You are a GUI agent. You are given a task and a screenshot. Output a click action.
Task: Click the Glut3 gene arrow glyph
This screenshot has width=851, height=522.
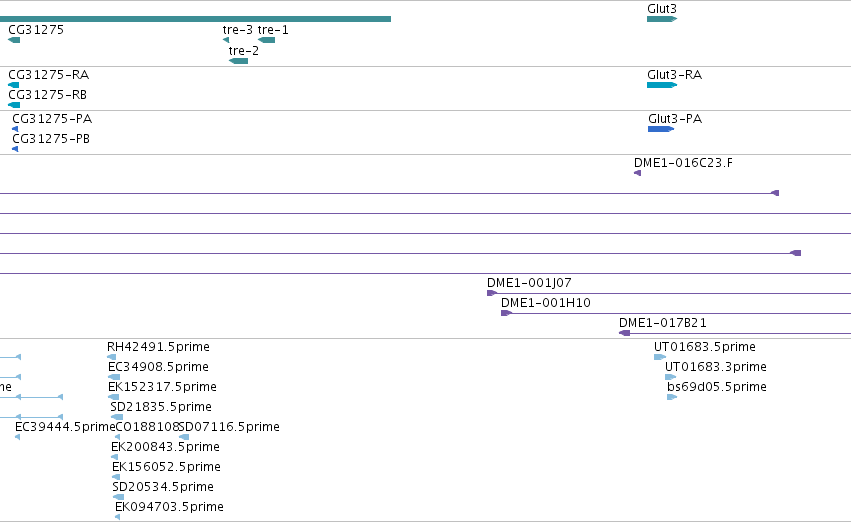tap(662, 19)
